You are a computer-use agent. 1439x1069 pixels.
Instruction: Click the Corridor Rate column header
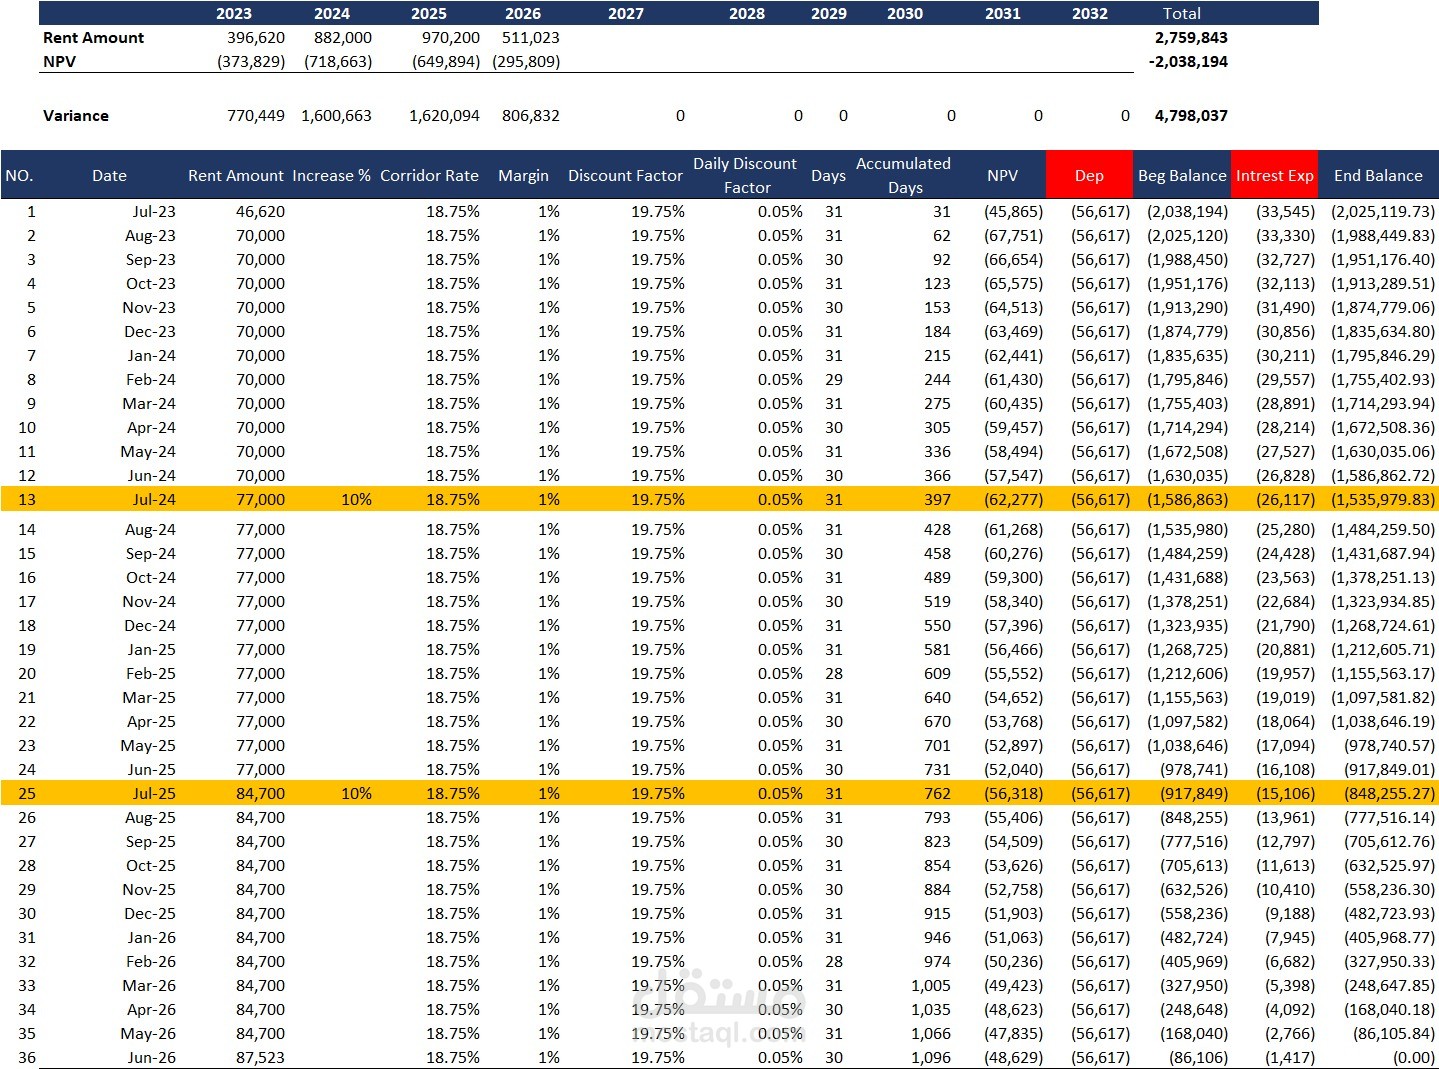[429, 175]
